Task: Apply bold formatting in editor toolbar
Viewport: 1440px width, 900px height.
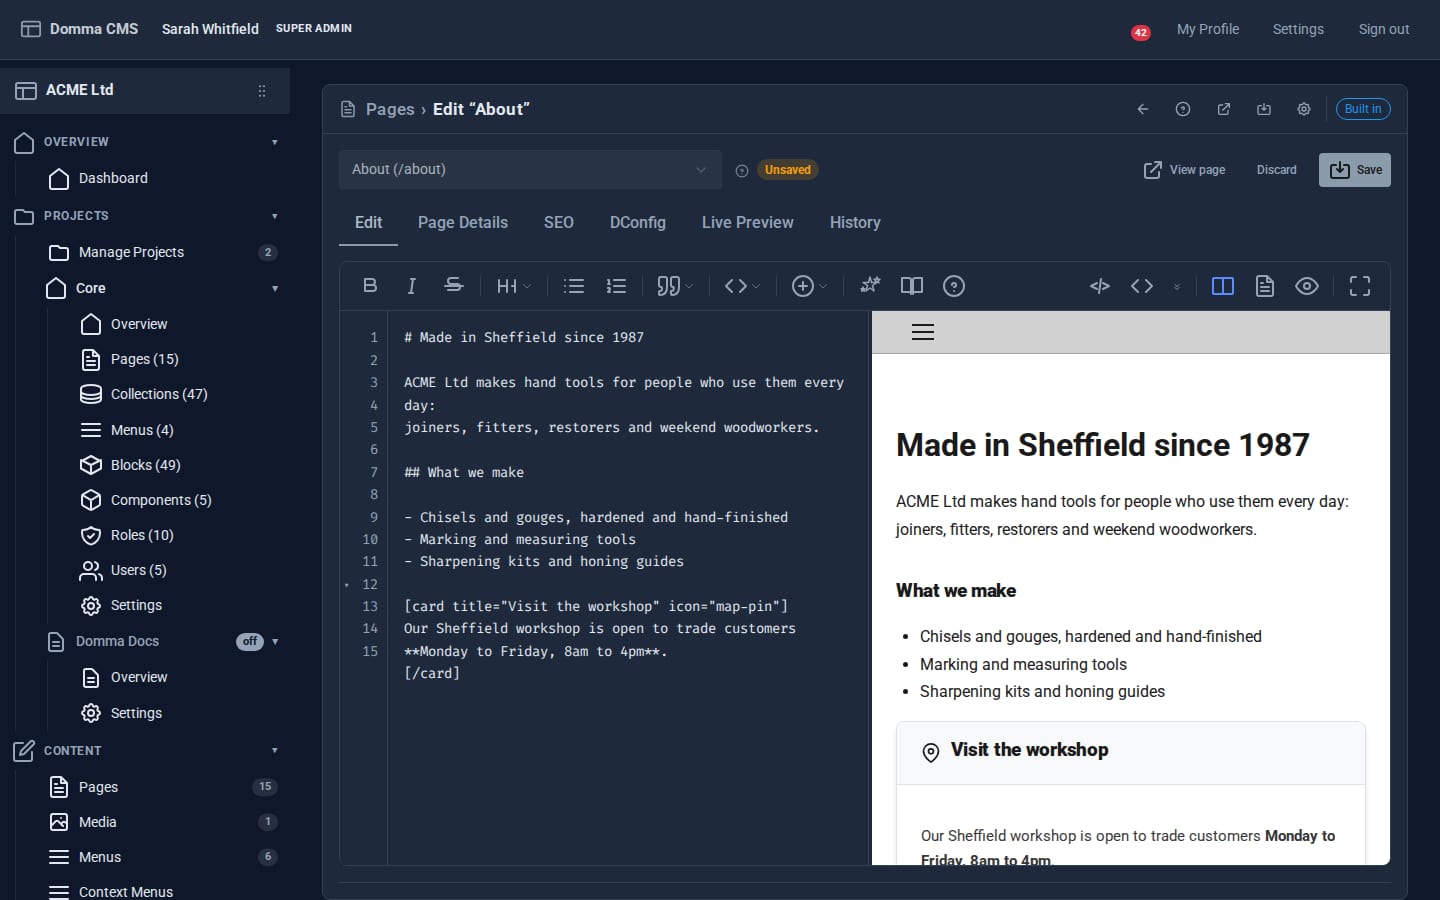Action: point(370,286)
